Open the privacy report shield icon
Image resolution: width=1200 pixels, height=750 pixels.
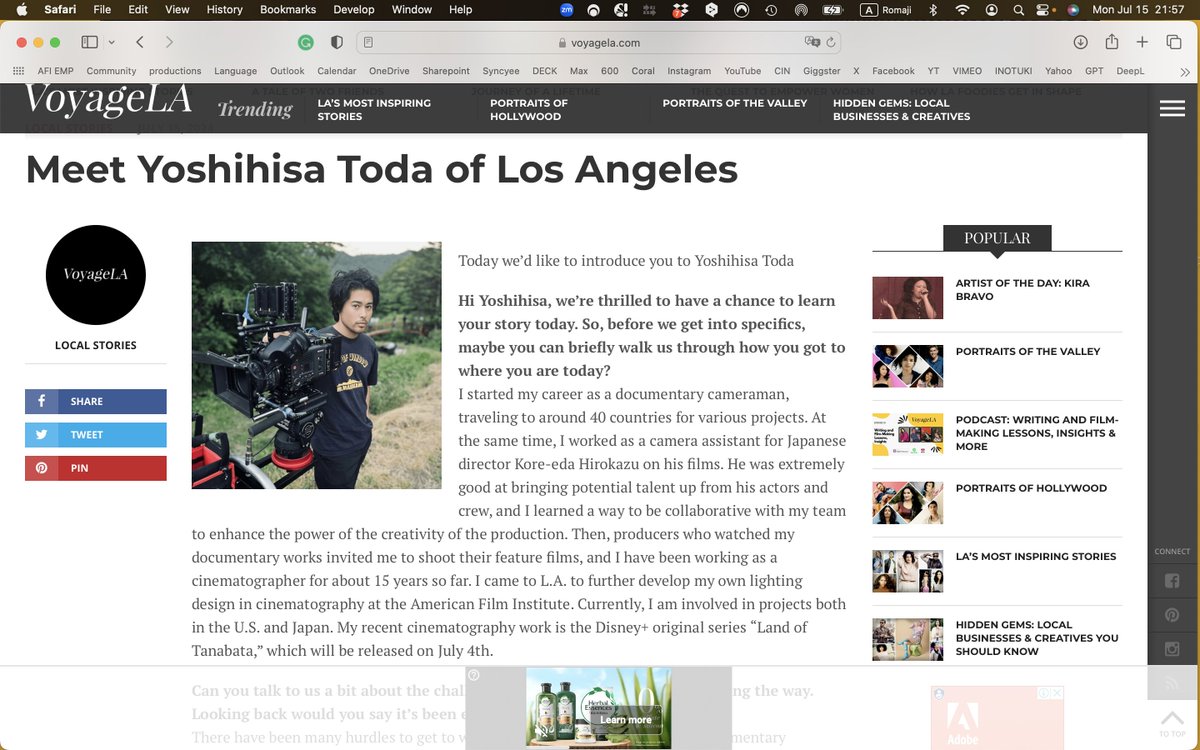[x=337, y=43]
